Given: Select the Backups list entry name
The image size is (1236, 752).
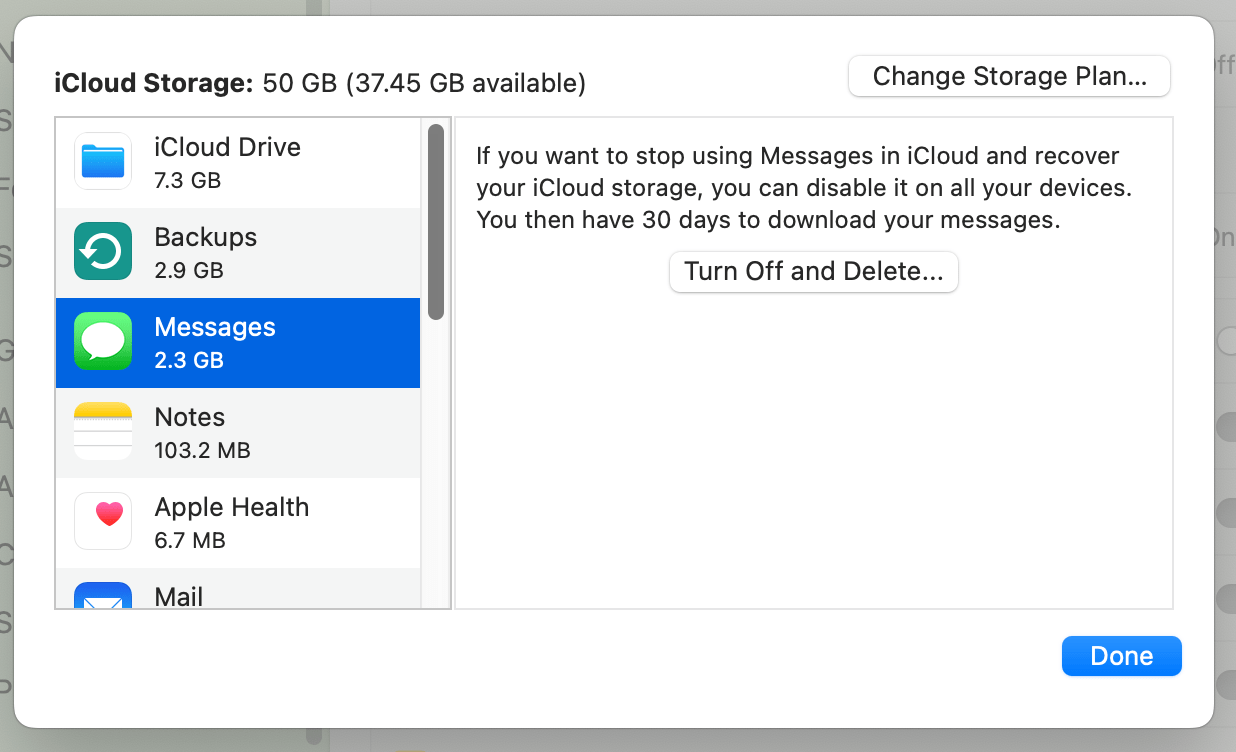Looking at the screenshot, I should pos(205,238).
